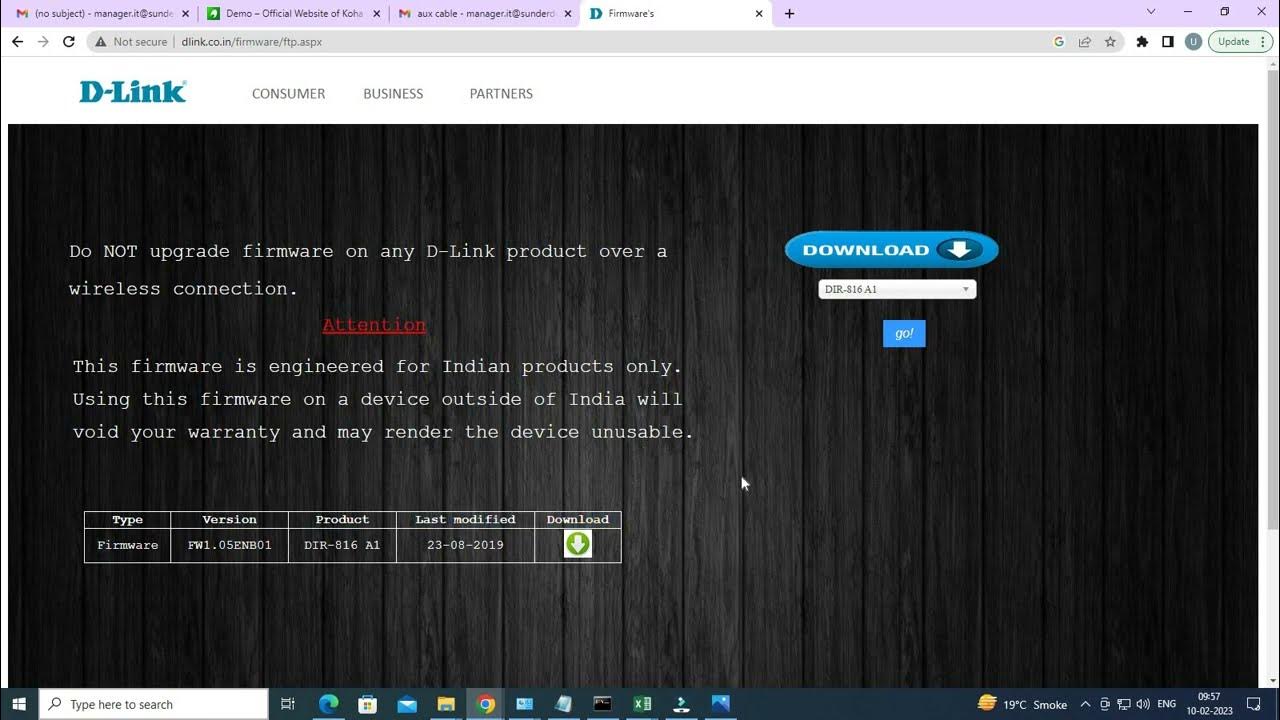Click the D-Link logo
The height and width of the screenshot is (720, 1280).
pos(133,92)
